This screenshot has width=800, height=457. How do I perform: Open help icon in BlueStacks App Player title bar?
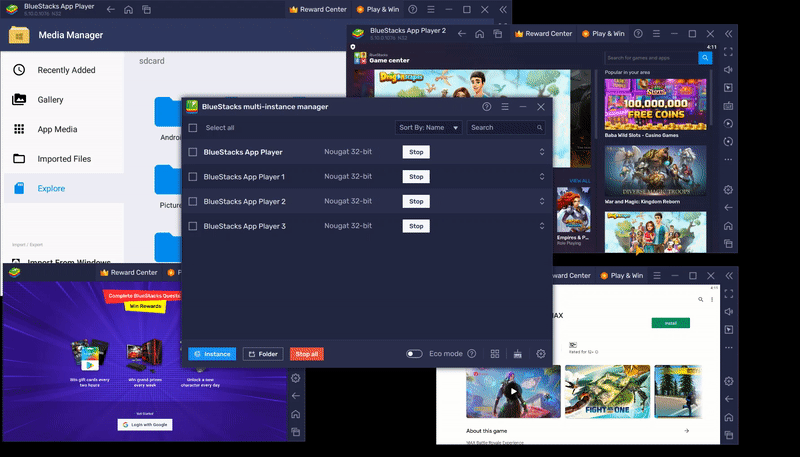click(413, 9)
